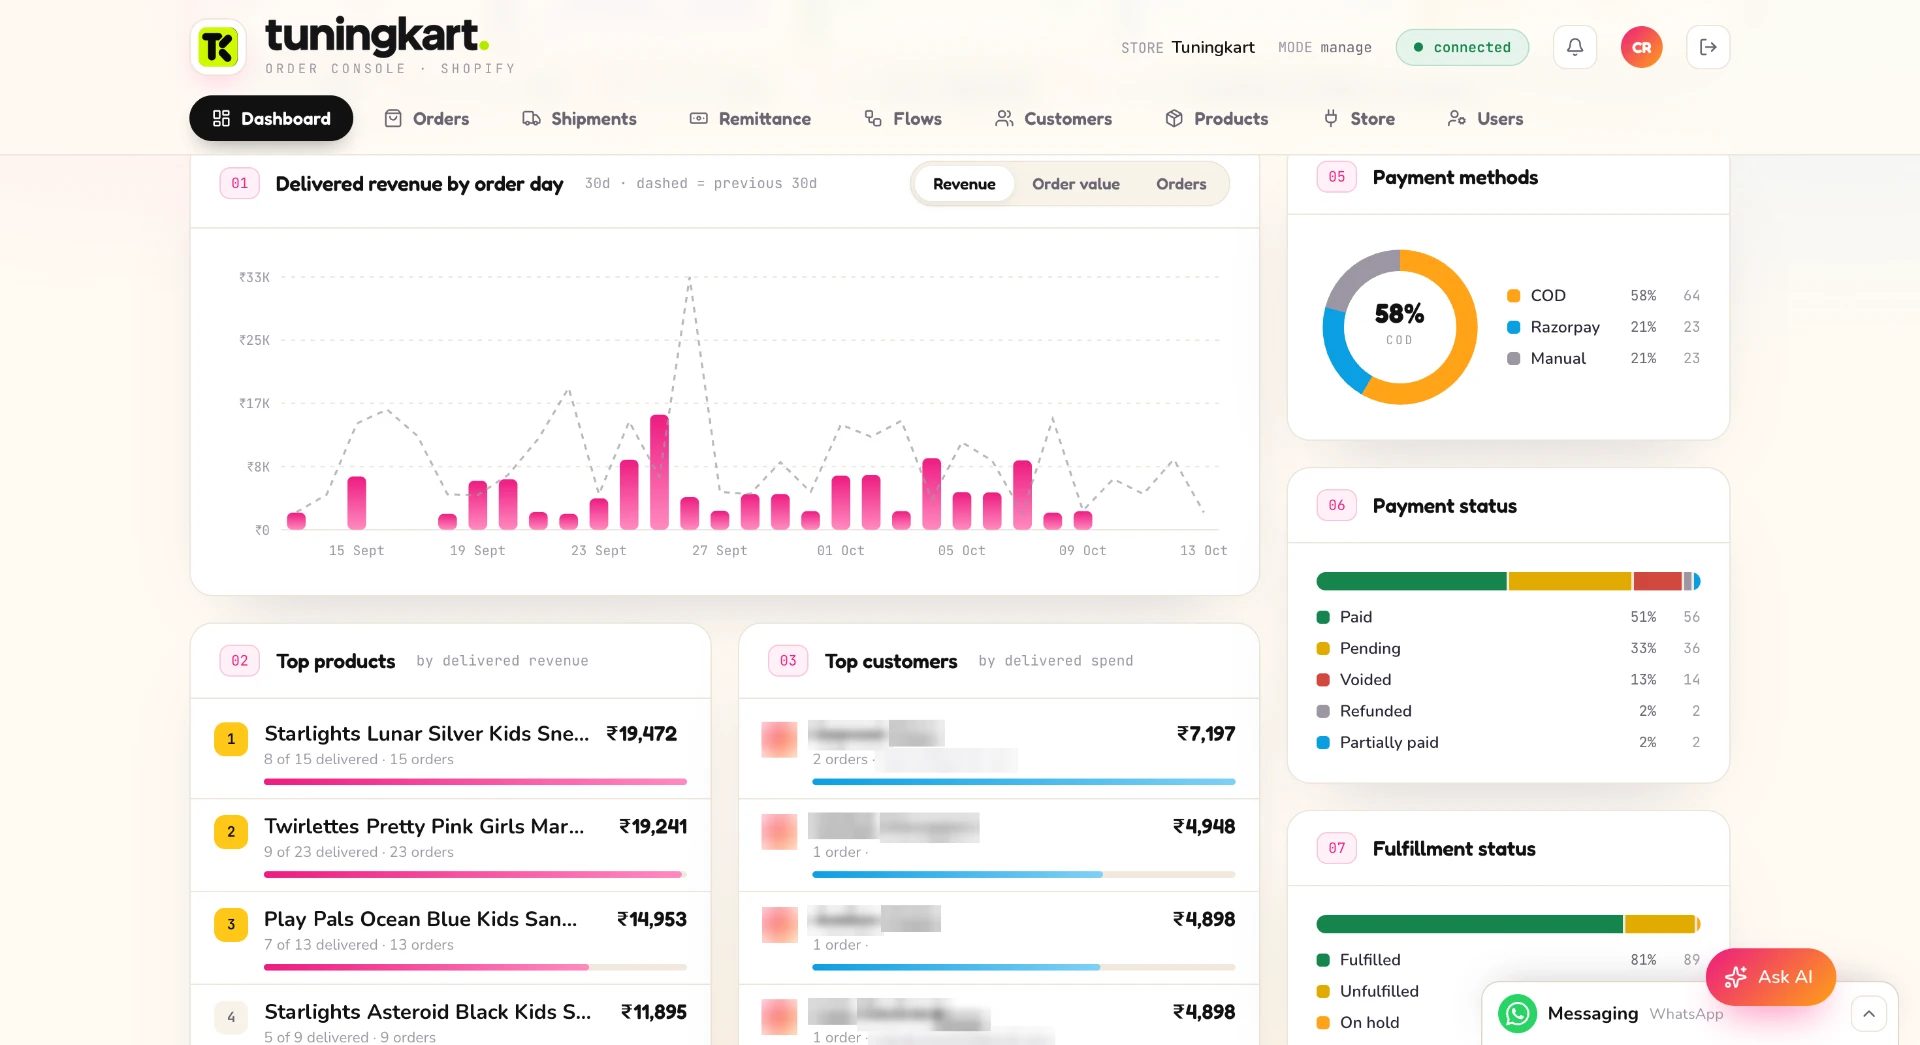The width and height of the screenshot is (1920, 1045).
Task: Select the ₹7,197 top customer amount
Action: tap(1206, 734)
